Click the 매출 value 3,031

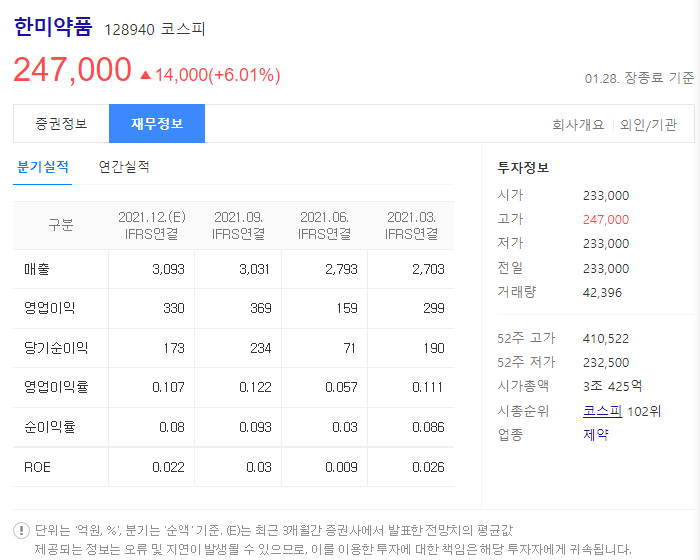(x=254, y=269)
